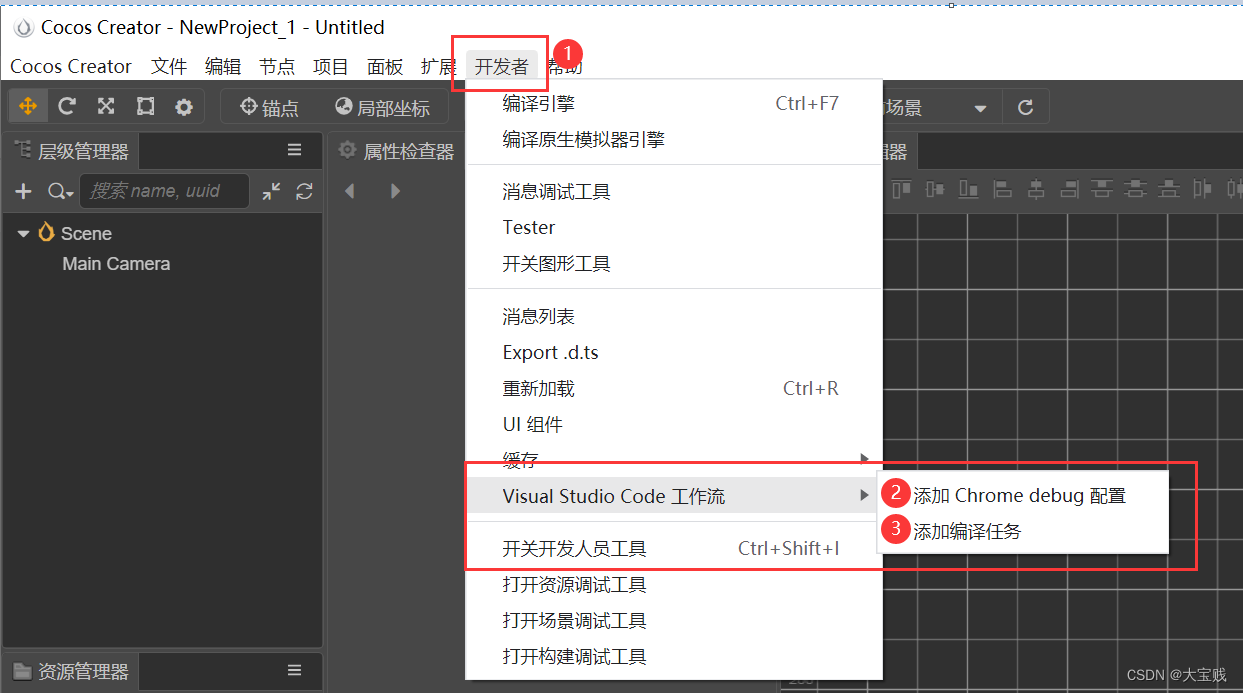Collapse all nodes in hierarchy panel
The image size is (1243, 693).
pos(271,191)
